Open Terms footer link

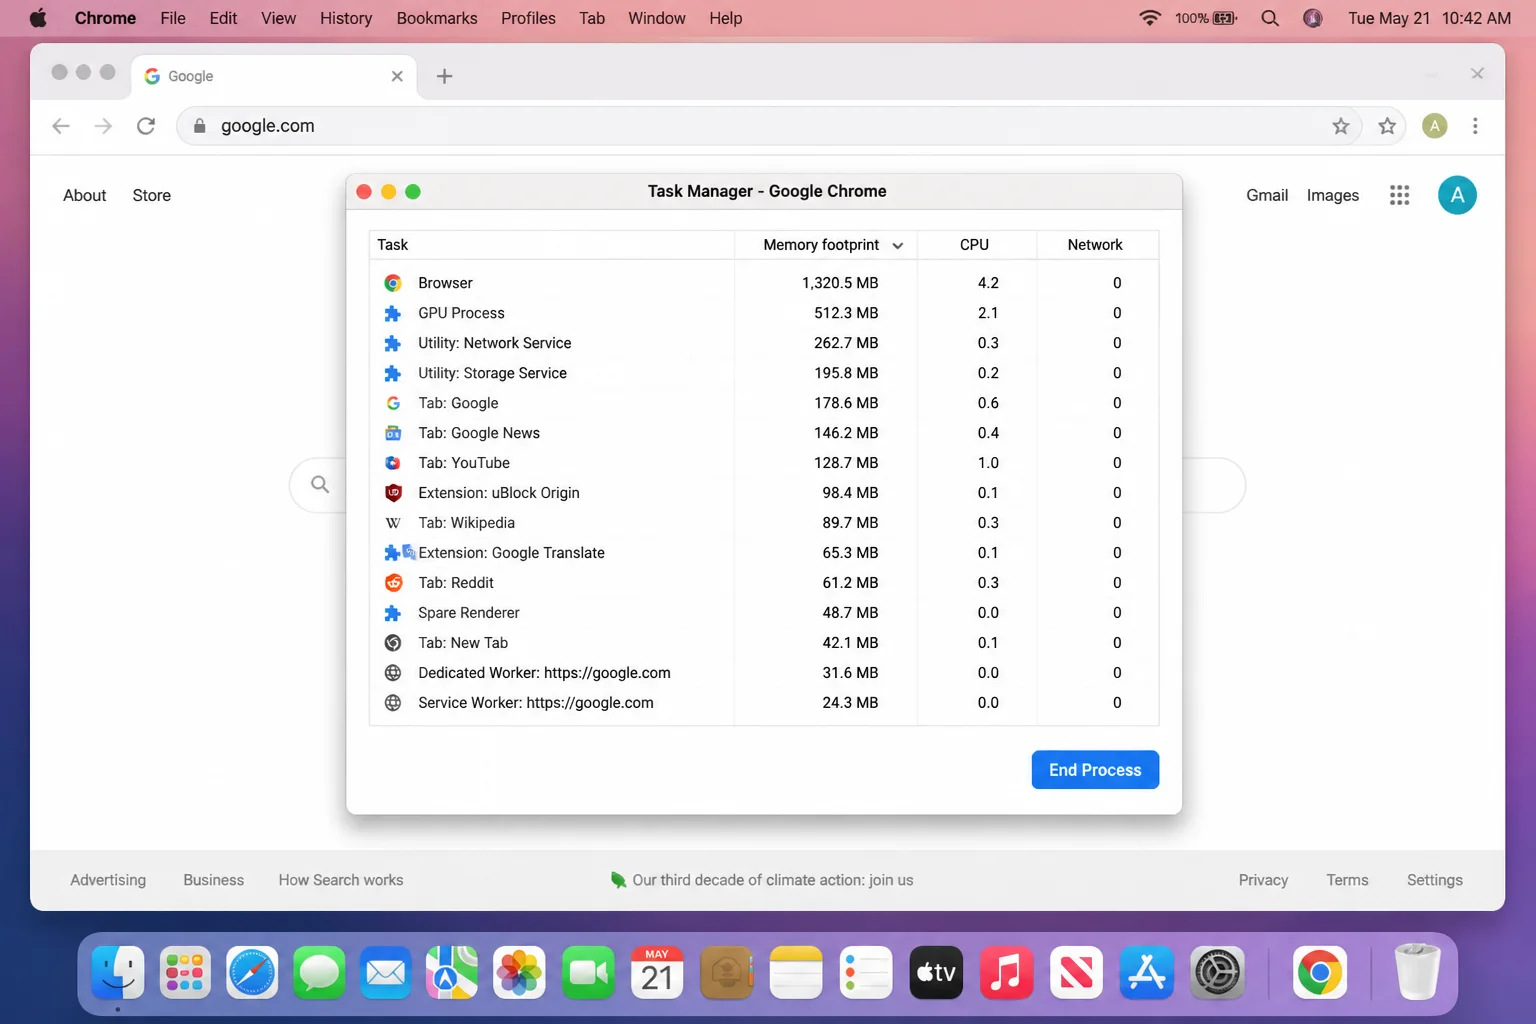[x=1347, y=880]
